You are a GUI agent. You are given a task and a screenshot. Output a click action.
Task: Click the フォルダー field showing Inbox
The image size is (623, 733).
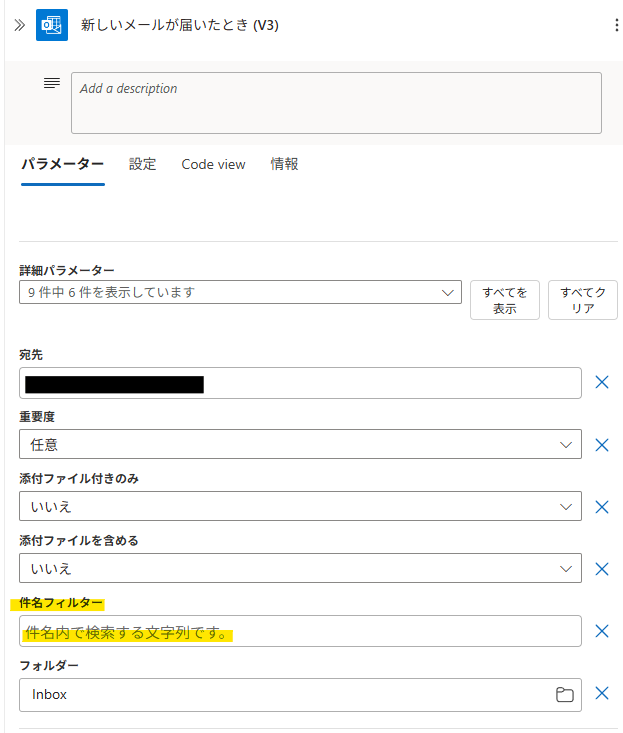(300, 695)
